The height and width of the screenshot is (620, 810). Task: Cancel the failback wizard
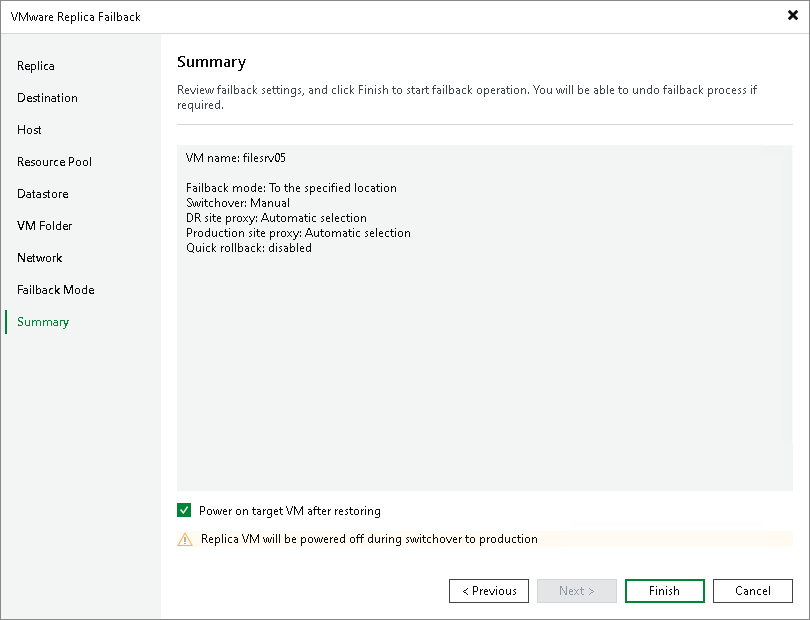pyautogui.click(x=753, y=591)
